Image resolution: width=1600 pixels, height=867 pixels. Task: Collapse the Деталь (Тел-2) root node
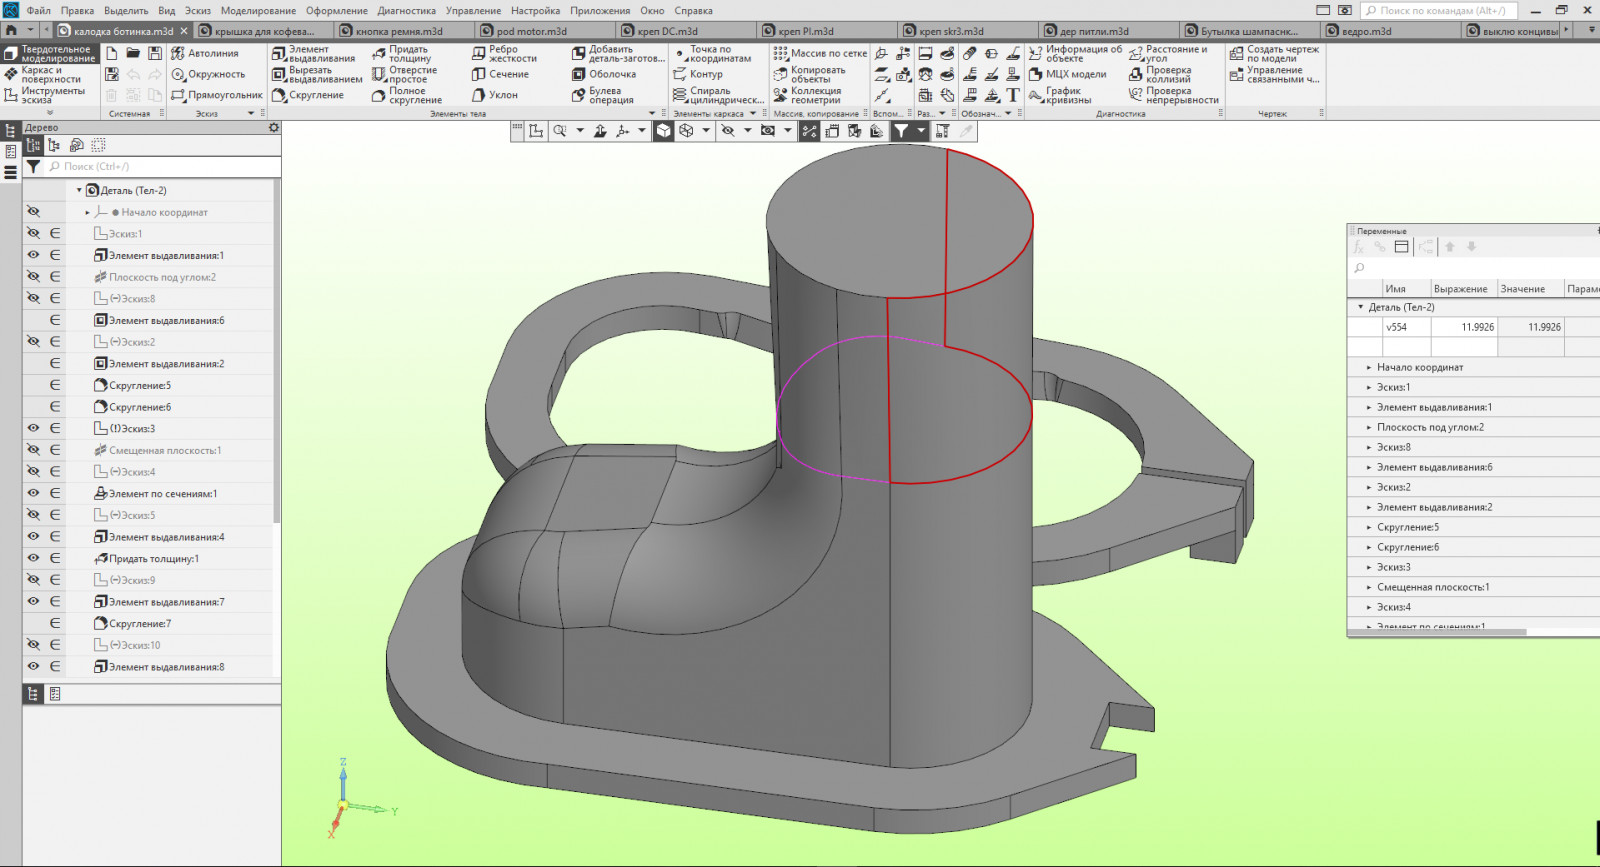pyautogui.click(x=79, y=190)
